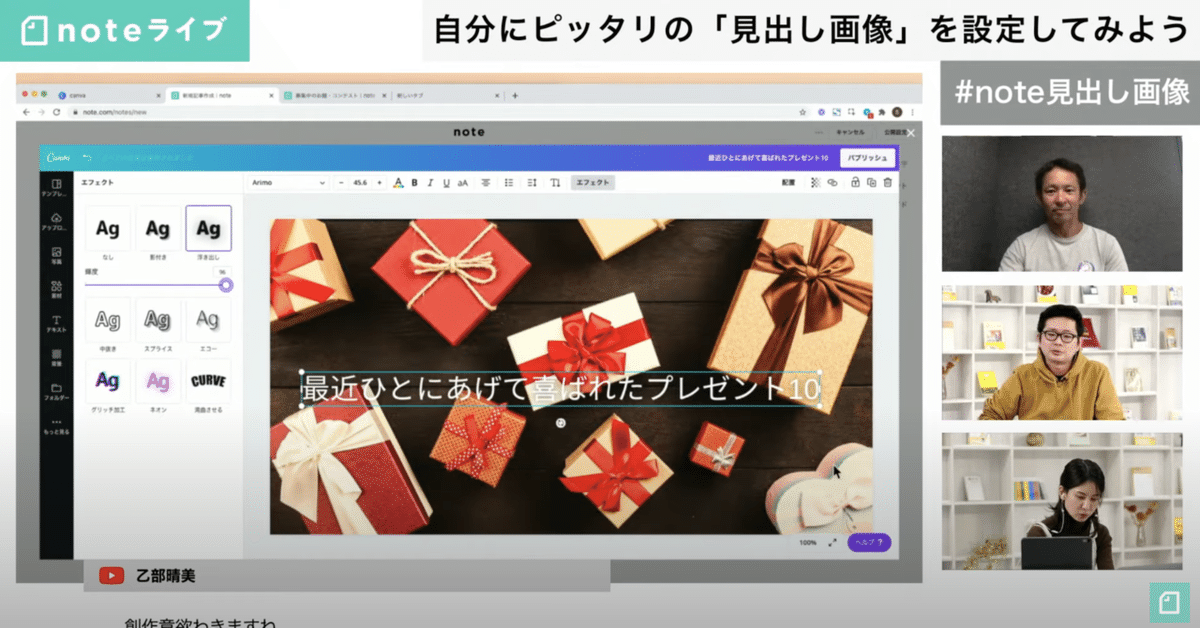Click the rotate handle below the text box

click(561, 423)
